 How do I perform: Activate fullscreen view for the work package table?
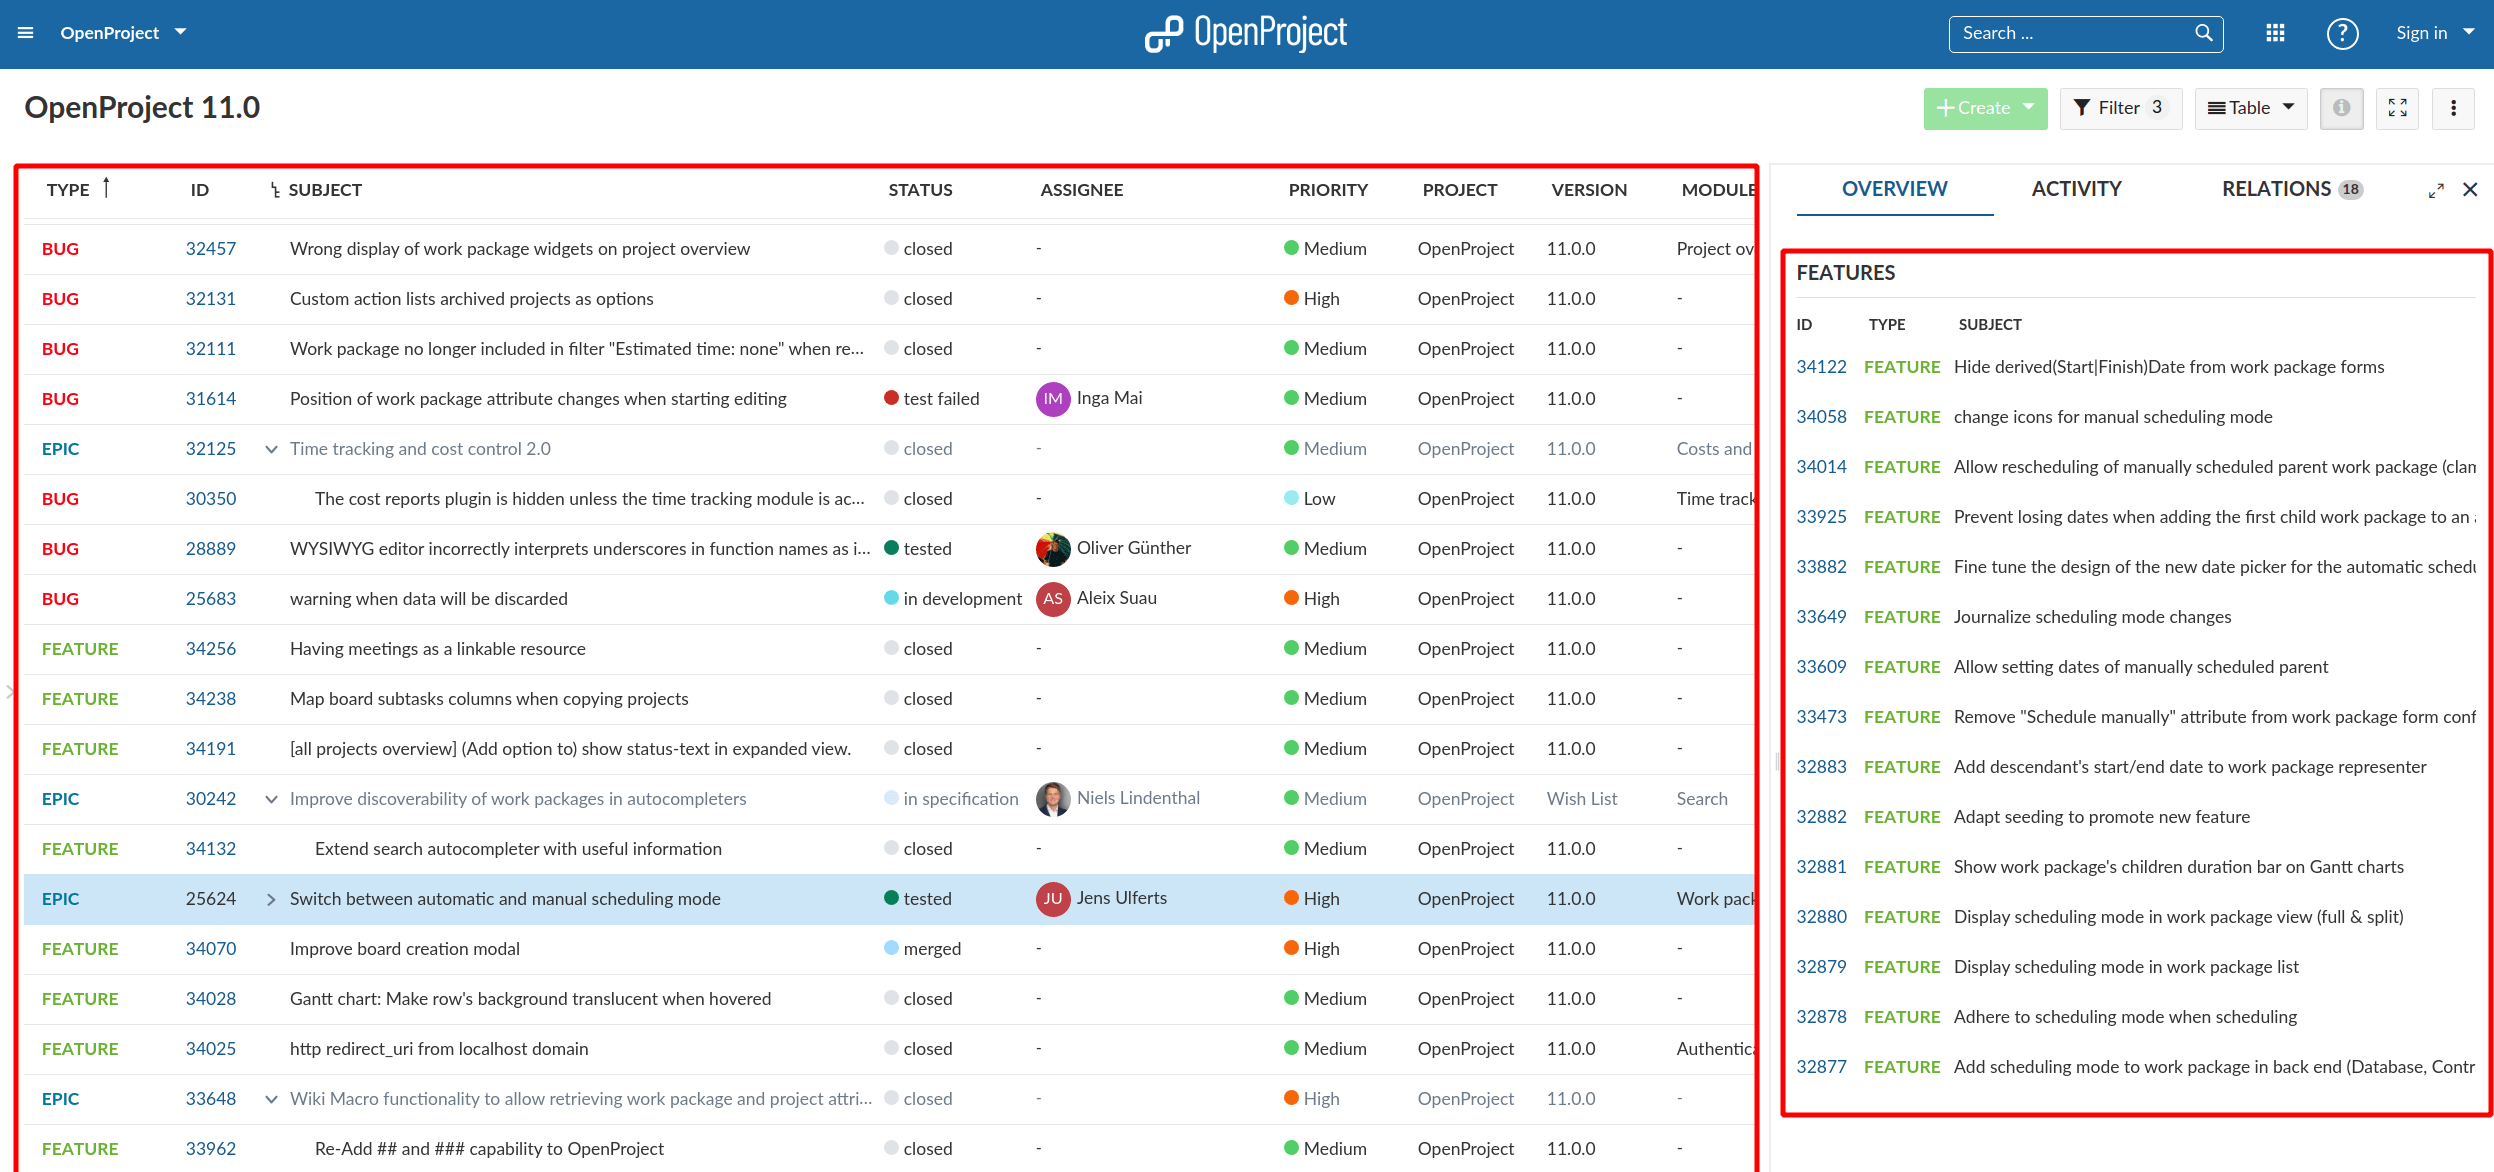[2397, 108]
